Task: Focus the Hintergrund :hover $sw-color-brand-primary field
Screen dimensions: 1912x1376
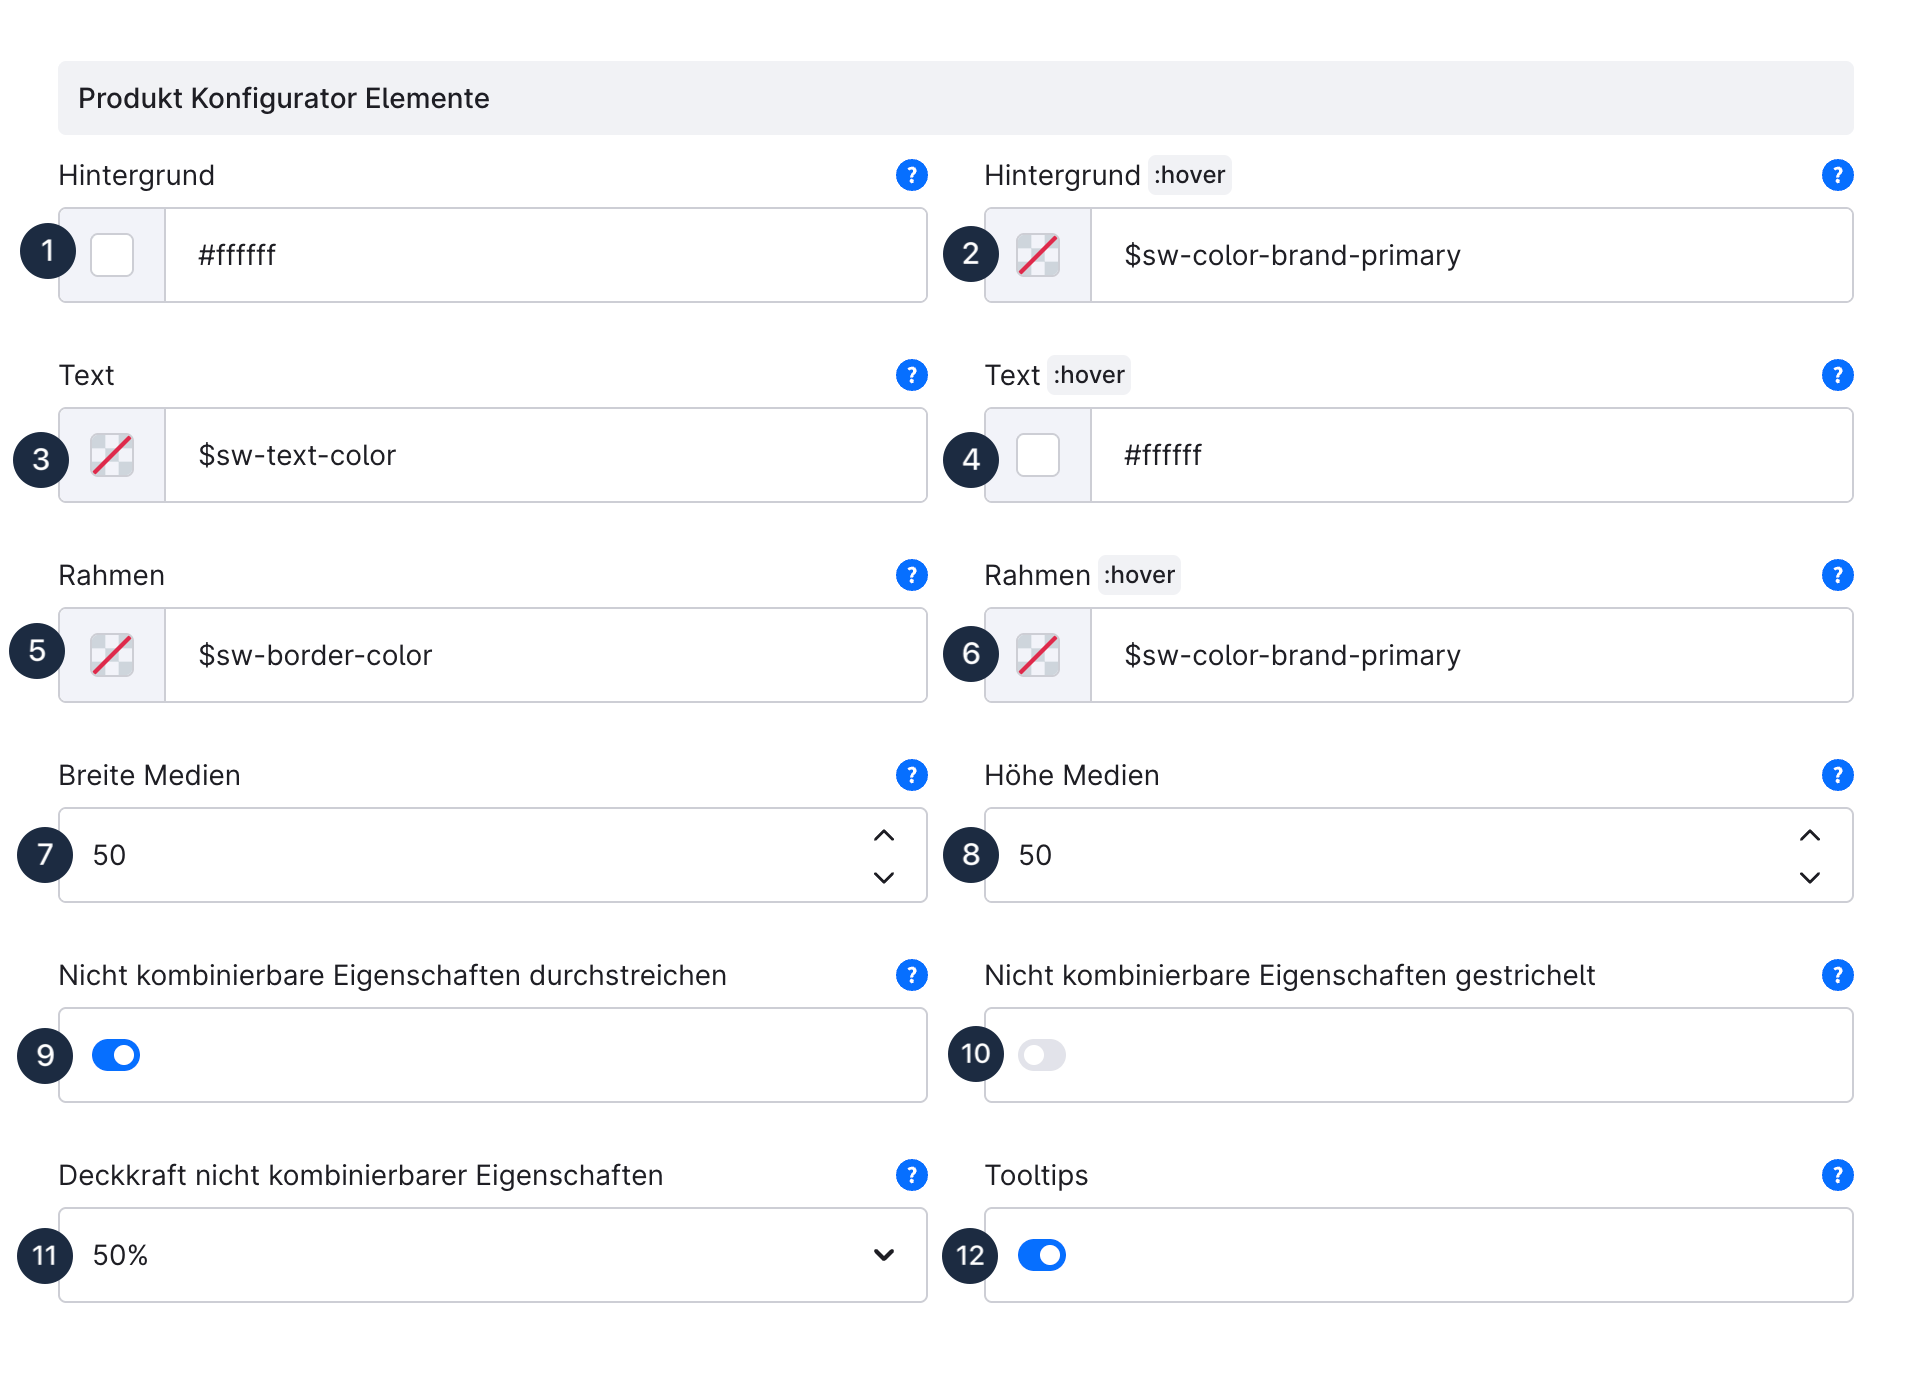Action: point(1470,255)
